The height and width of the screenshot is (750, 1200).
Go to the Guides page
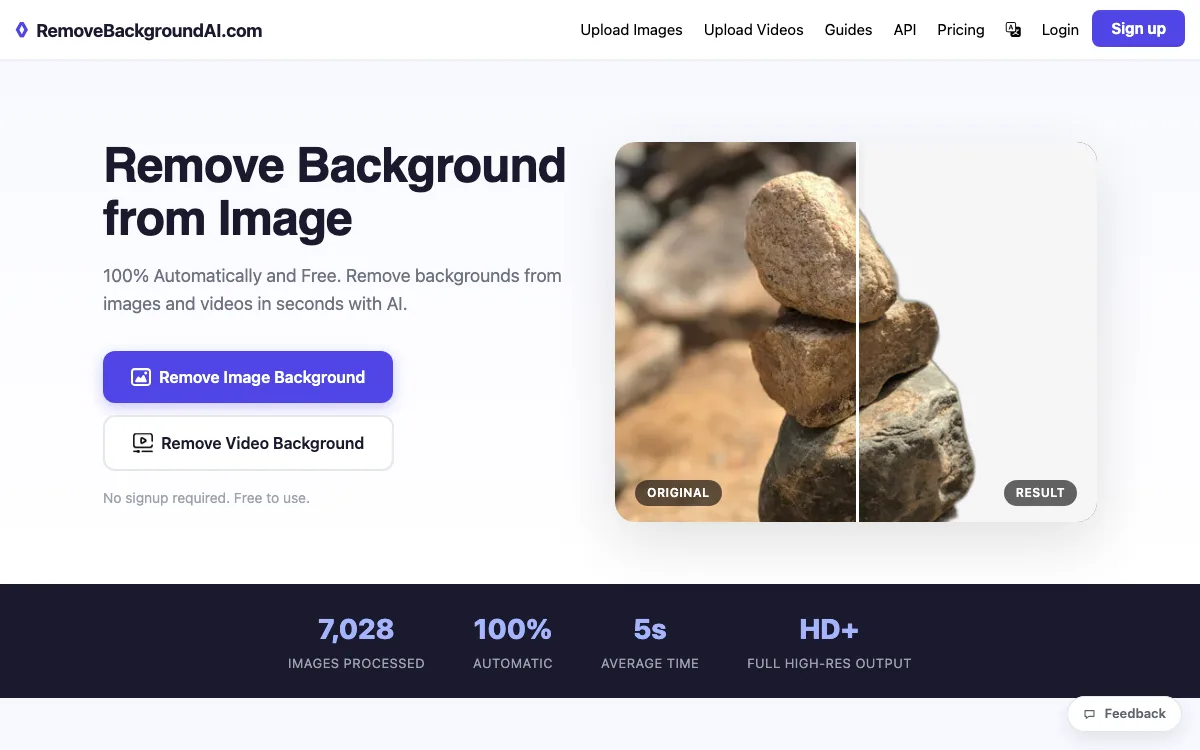[848, 30]
